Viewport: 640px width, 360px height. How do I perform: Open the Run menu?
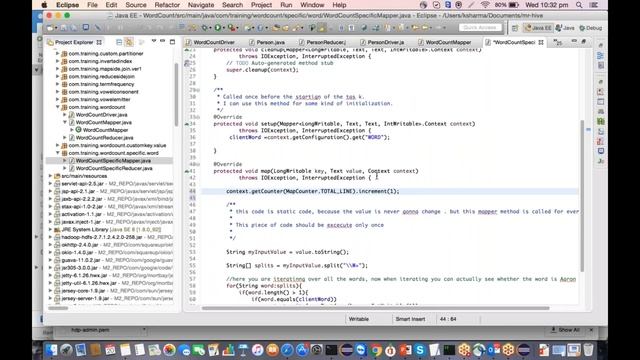(286, 5)
